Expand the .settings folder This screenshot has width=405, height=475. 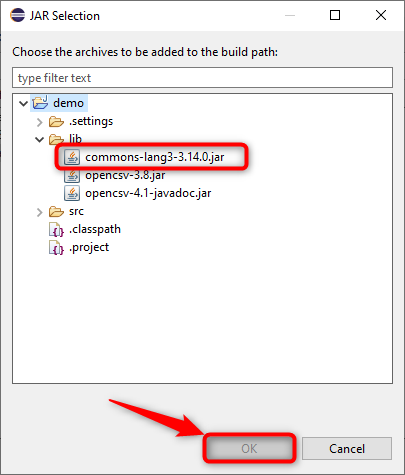pyautogui.click(x=40, y=122)
